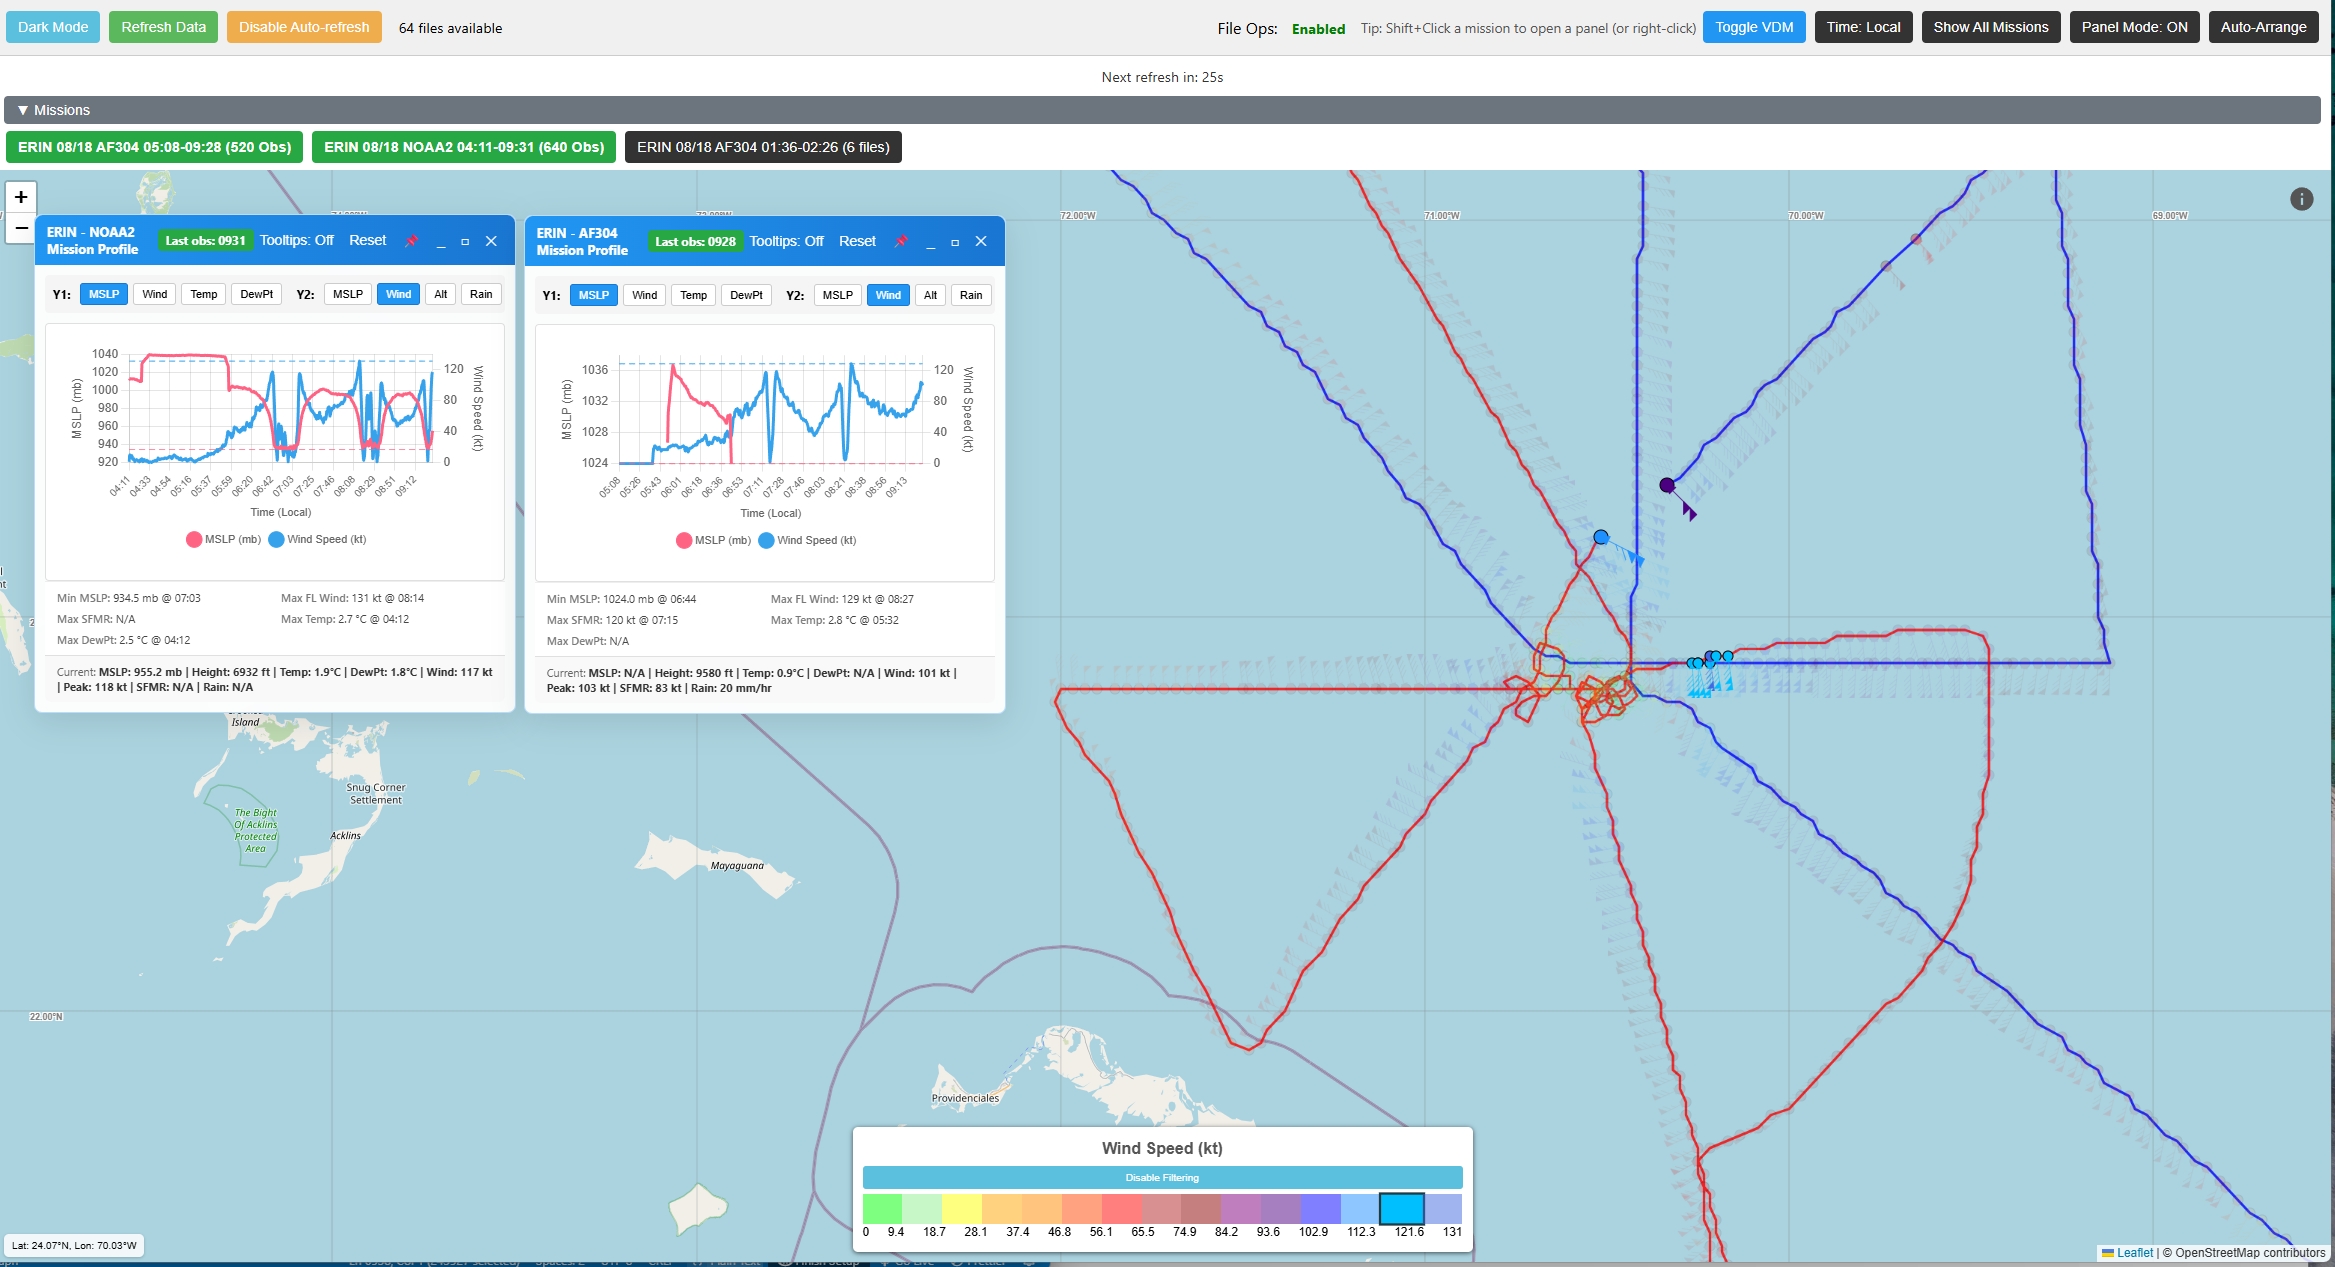Click the map zoom out minus icon

click(x=21, y=228)
